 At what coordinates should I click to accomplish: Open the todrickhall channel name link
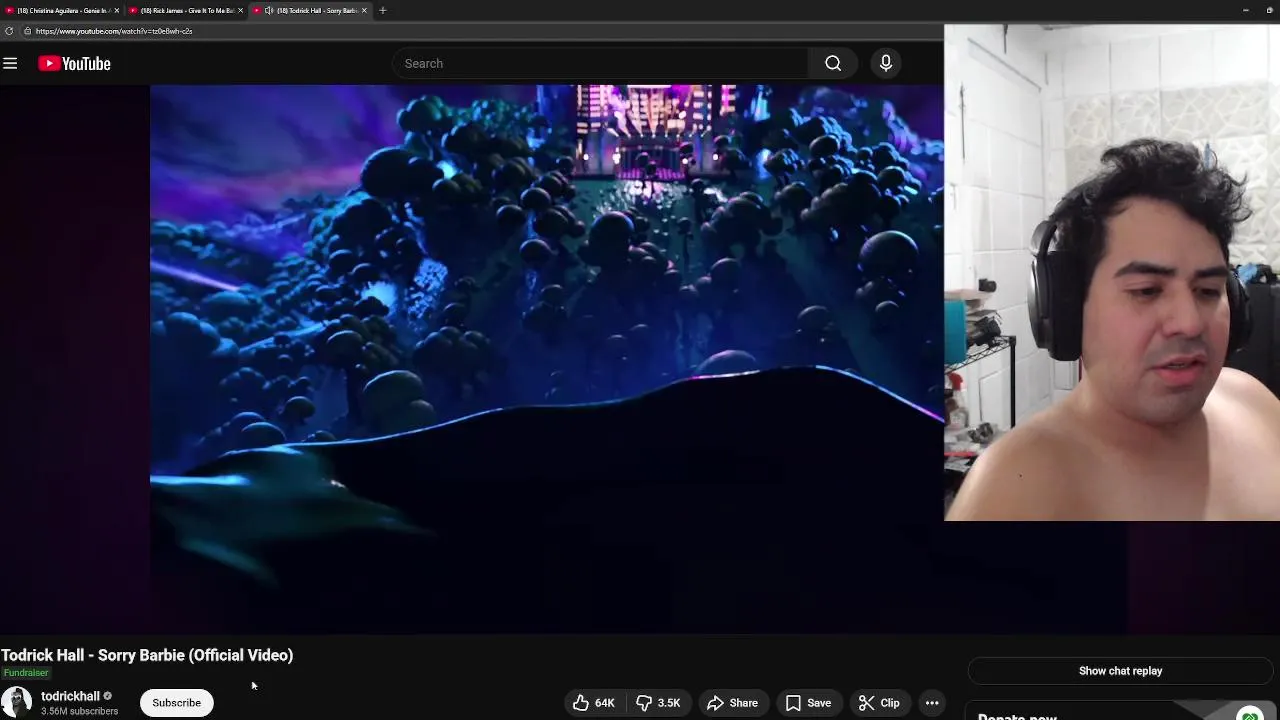(x=70, y=696)
